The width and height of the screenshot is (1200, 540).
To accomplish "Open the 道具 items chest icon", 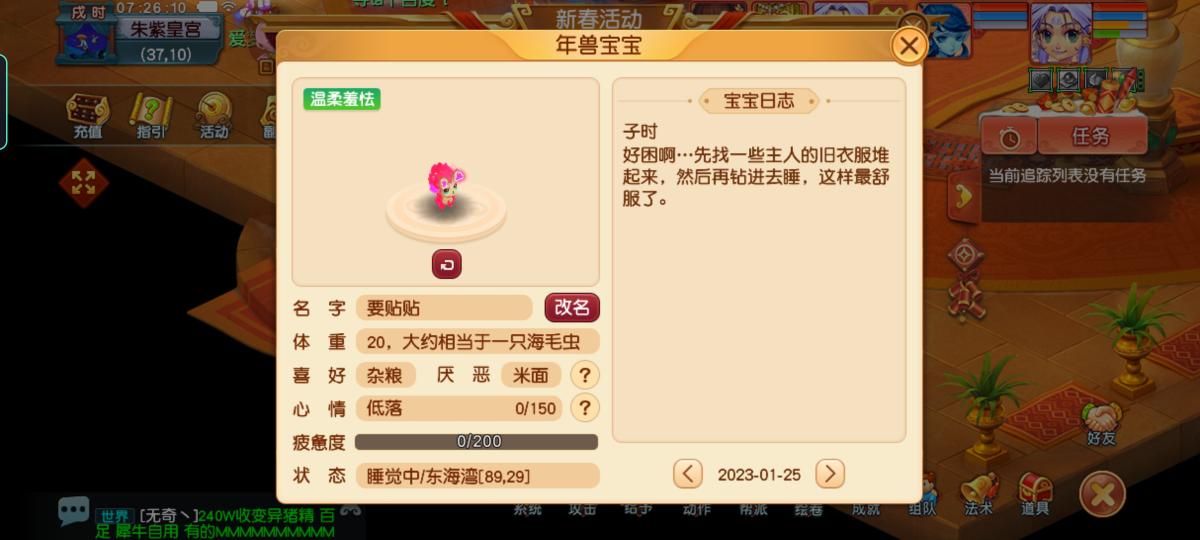I will coord(1036,494).
